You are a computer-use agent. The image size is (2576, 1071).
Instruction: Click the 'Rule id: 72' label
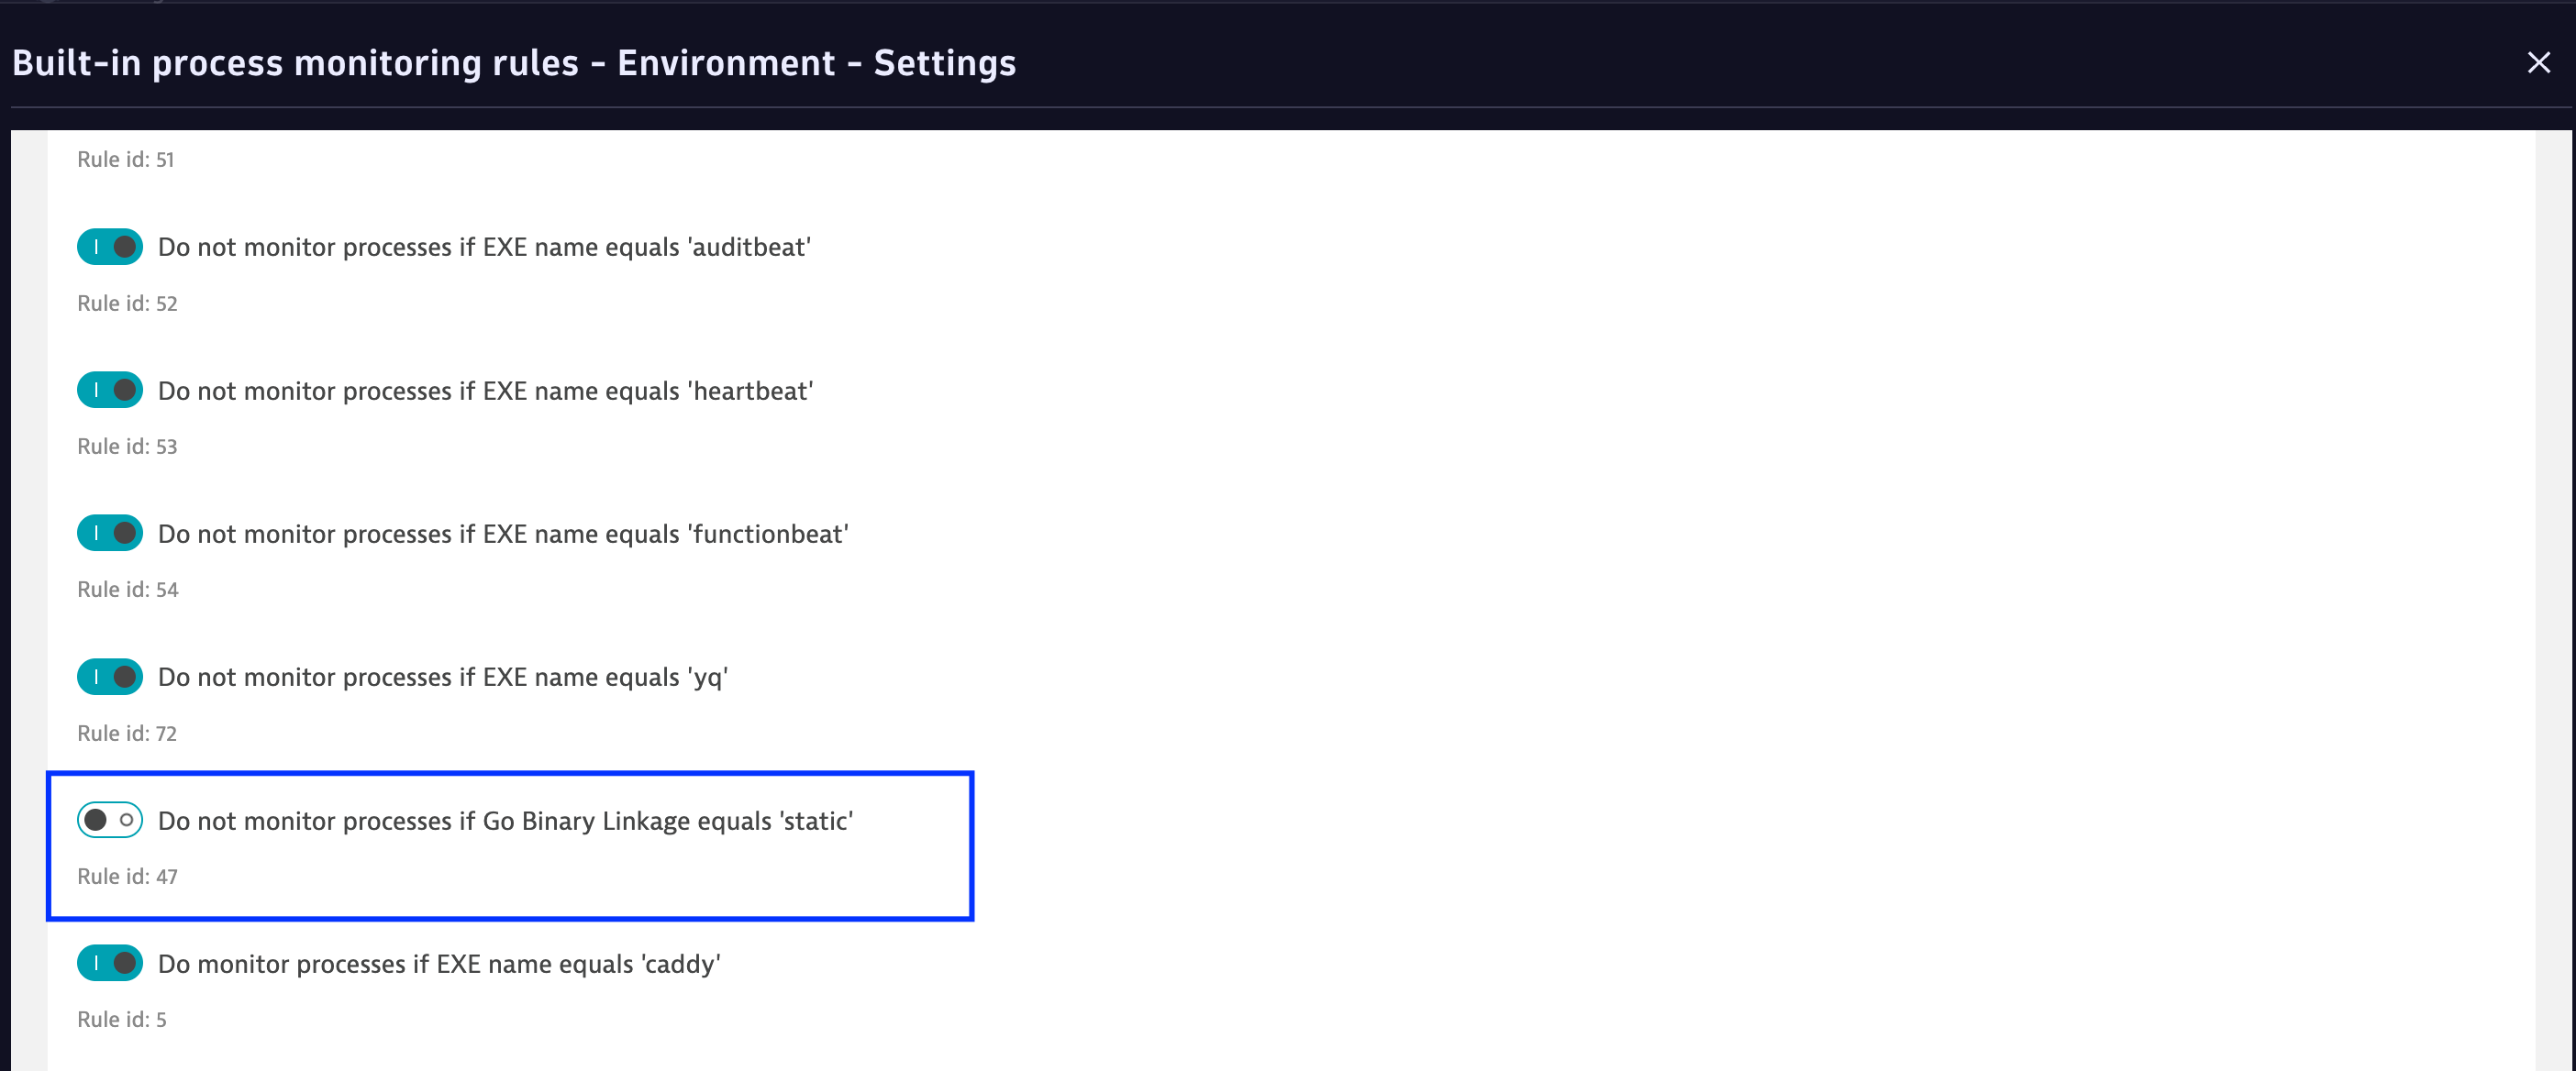coord(127,733)
